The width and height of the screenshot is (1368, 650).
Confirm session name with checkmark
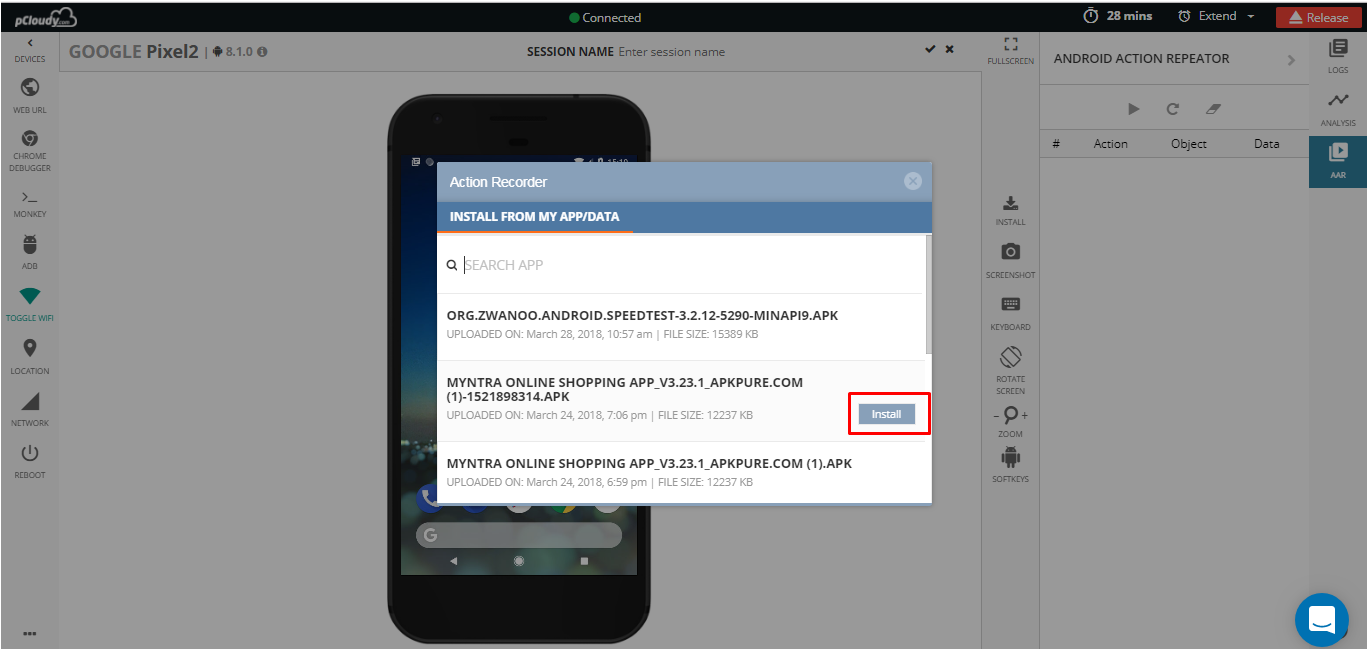930,49
